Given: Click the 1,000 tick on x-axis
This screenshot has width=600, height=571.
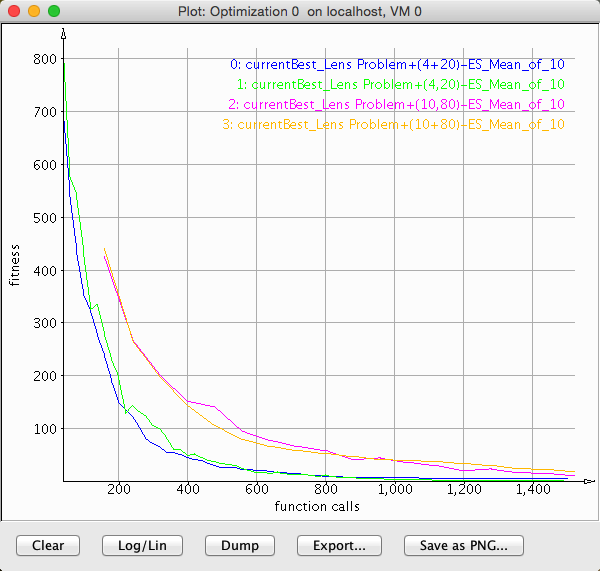Looking at the screenshot, I should tap(394, 490).
